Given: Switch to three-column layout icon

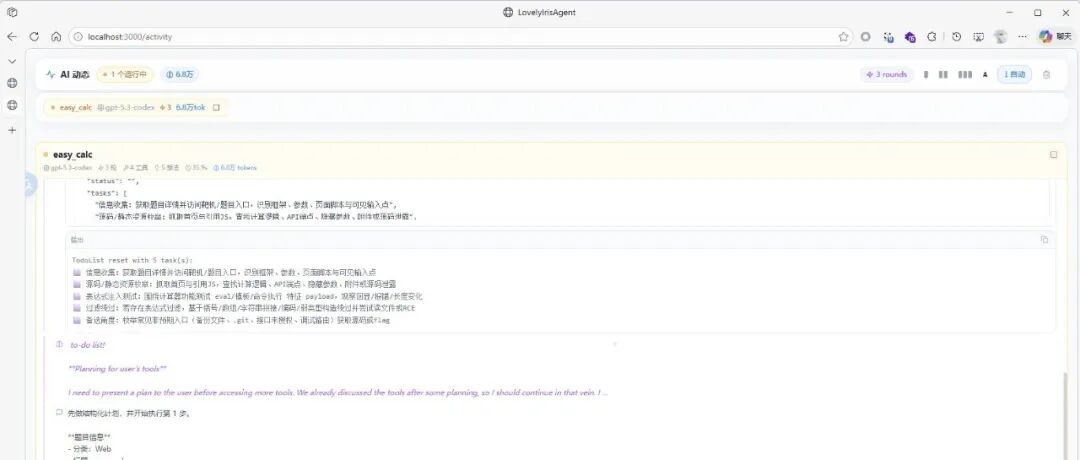Looking at the screenshot, I should point(965,74).
